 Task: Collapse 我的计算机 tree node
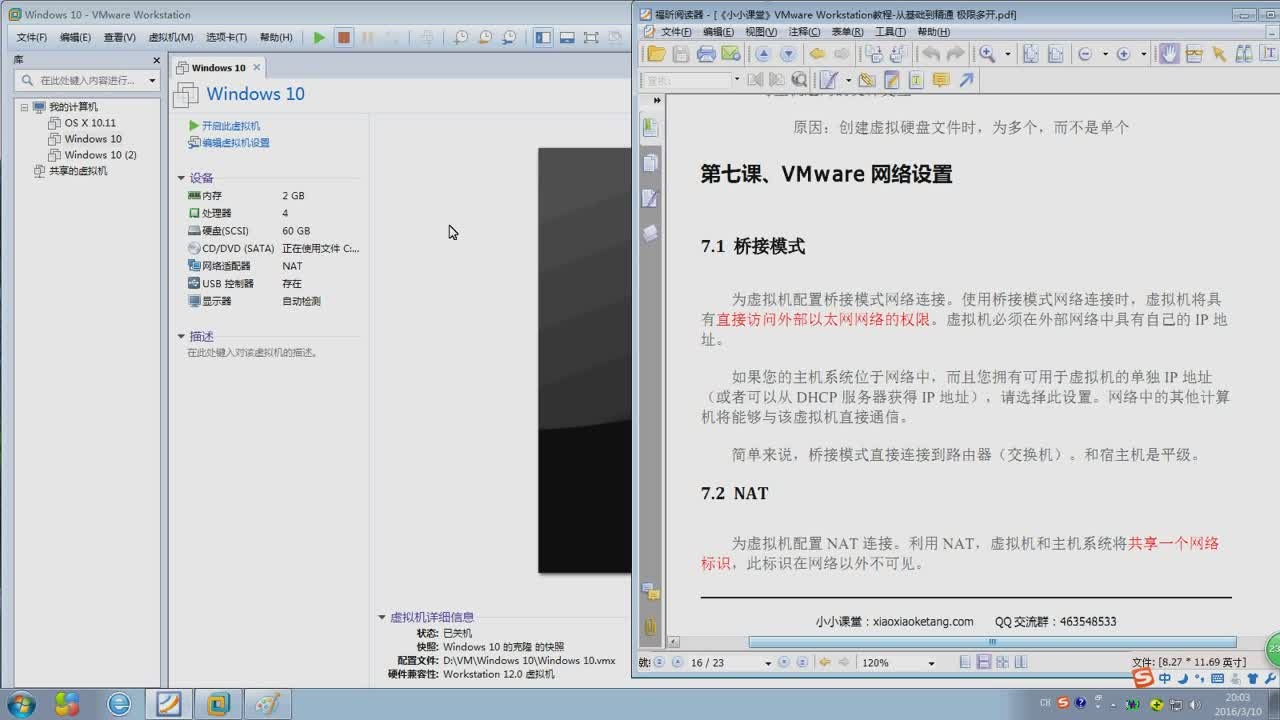[x=24, y=107]
